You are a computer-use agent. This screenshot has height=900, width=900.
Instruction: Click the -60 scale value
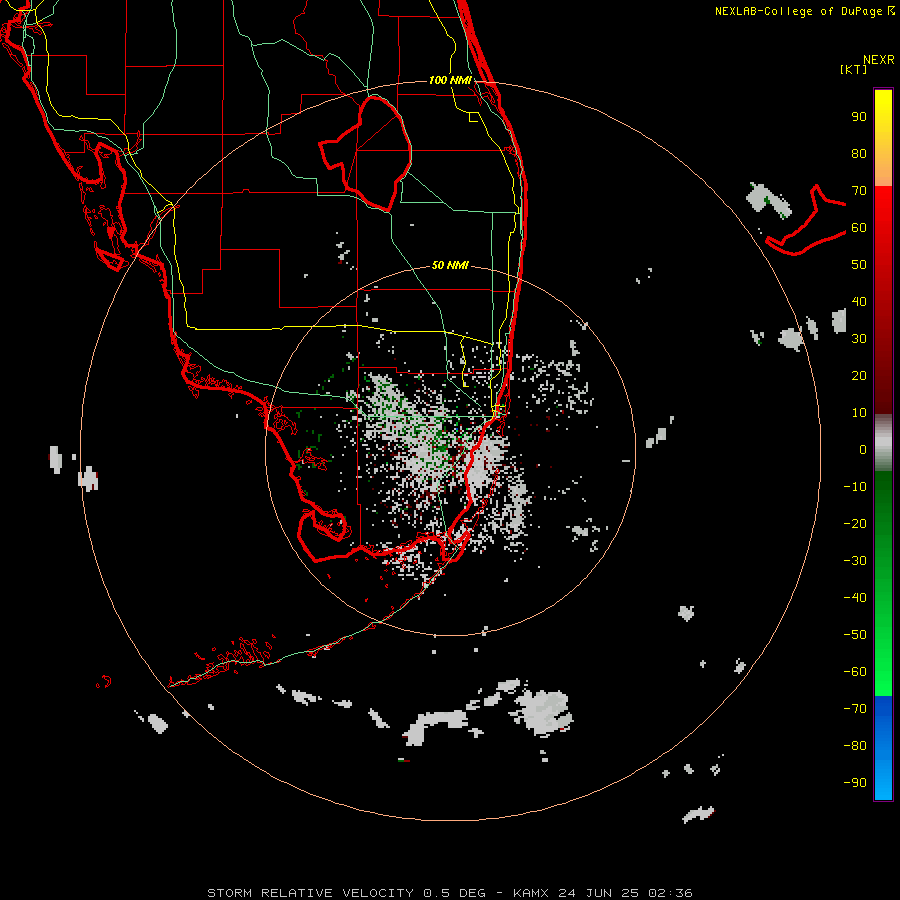(x=855, y=672)
